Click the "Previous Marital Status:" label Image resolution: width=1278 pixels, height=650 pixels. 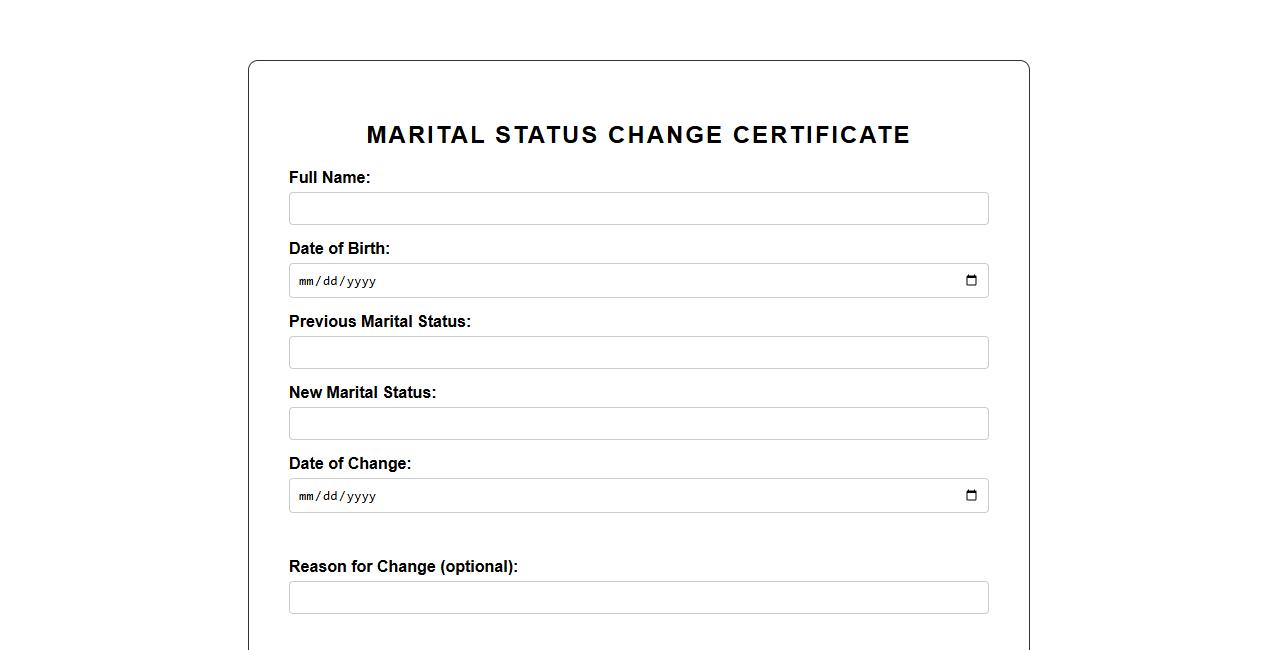coord(379,322)
